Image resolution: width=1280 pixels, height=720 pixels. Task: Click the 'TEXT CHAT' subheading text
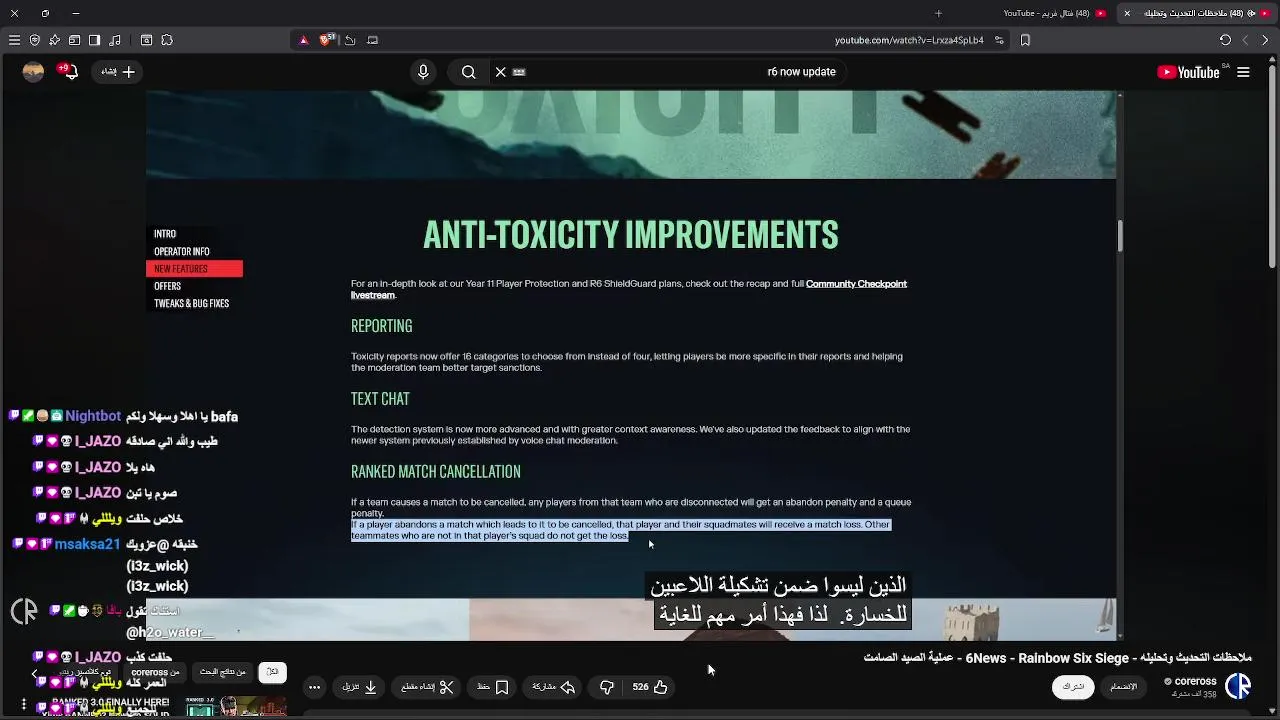[380, 399]
